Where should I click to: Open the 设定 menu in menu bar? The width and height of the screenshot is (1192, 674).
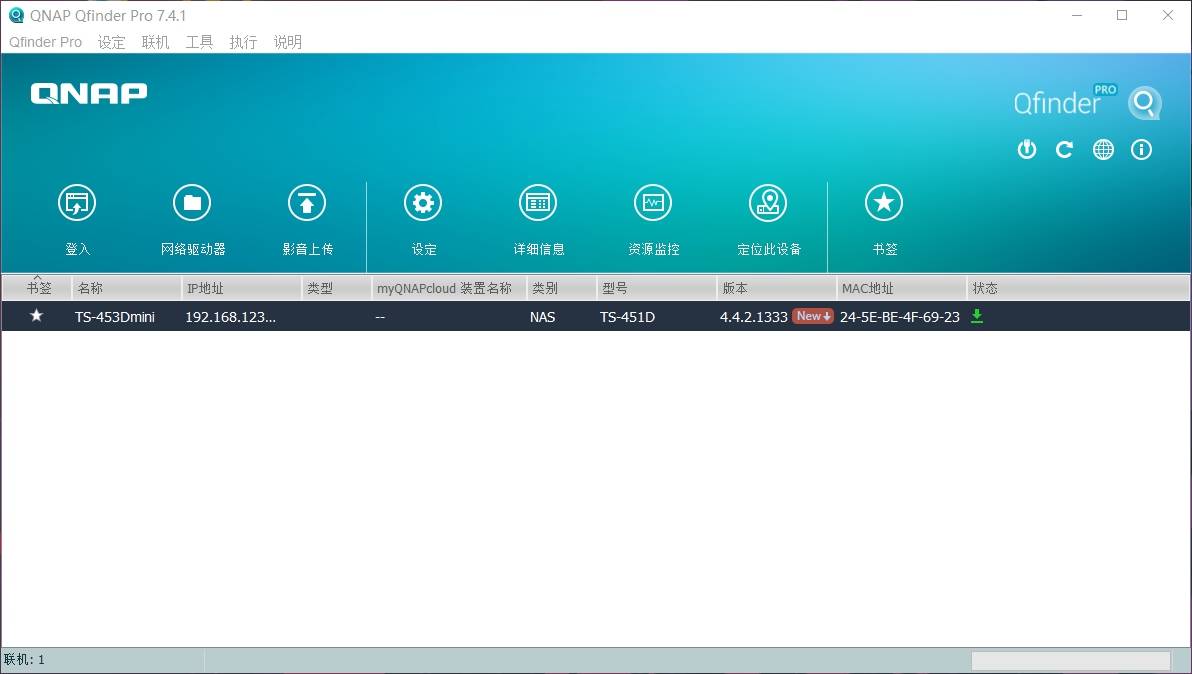tap(111, 42)
